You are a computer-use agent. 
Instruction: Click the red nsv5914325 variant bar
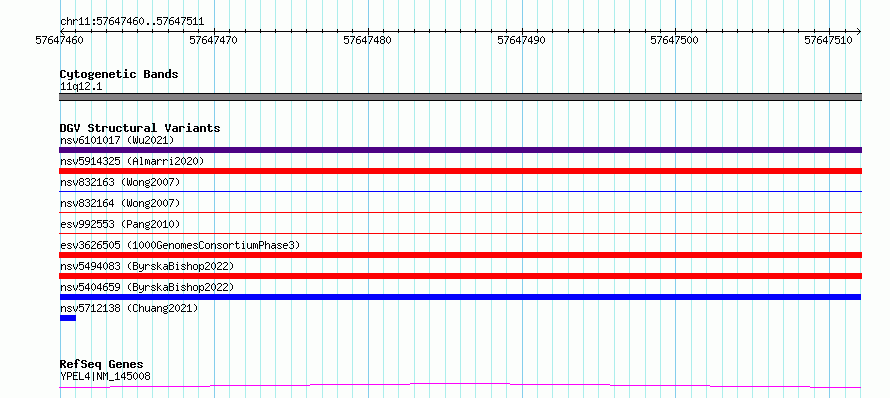460,171
